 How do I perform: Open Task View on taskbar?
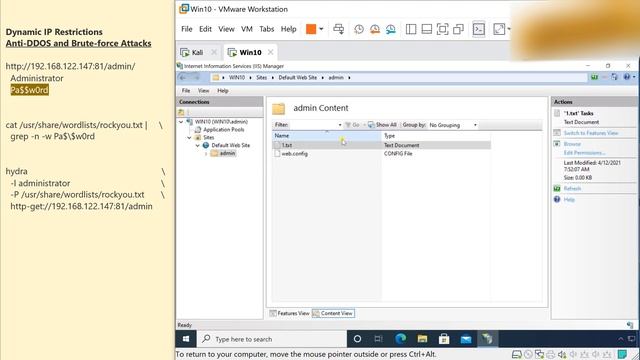coord(378,339)
